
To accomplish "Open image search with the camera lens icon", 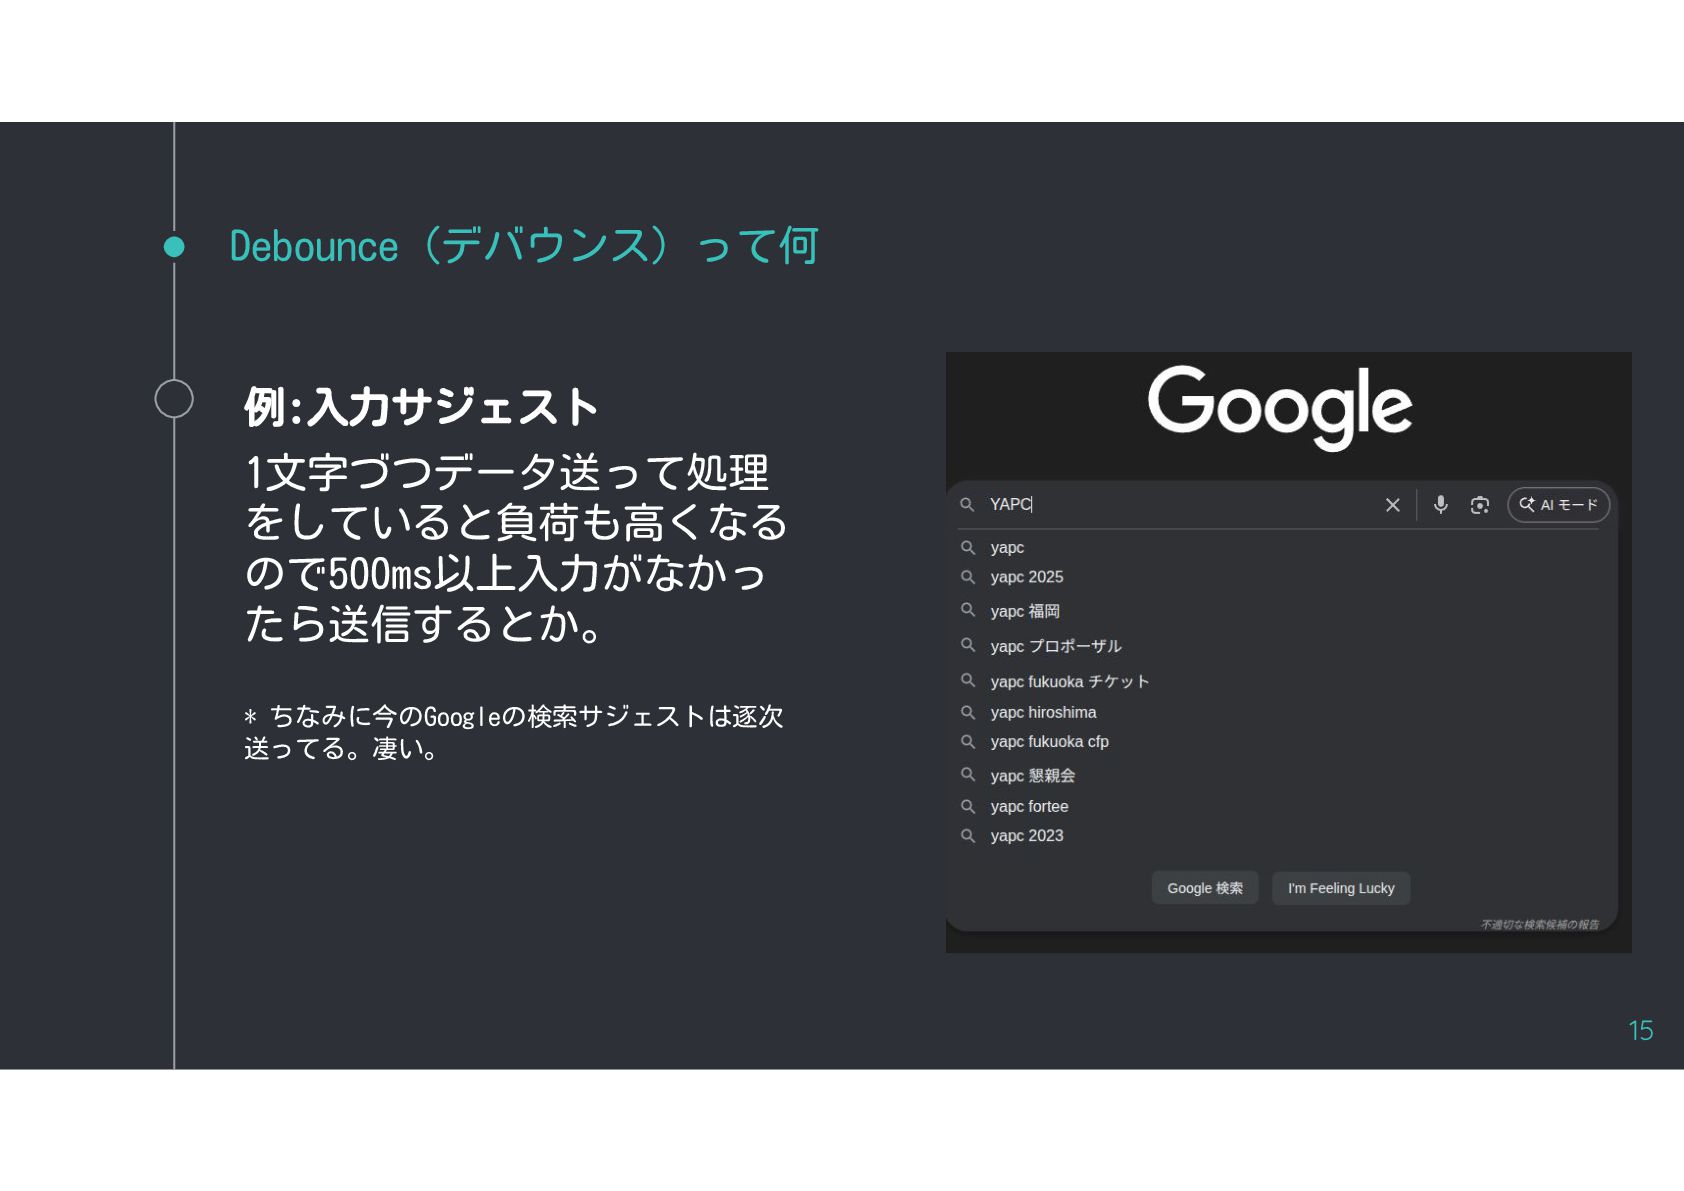I will [x=1480, y=505].
